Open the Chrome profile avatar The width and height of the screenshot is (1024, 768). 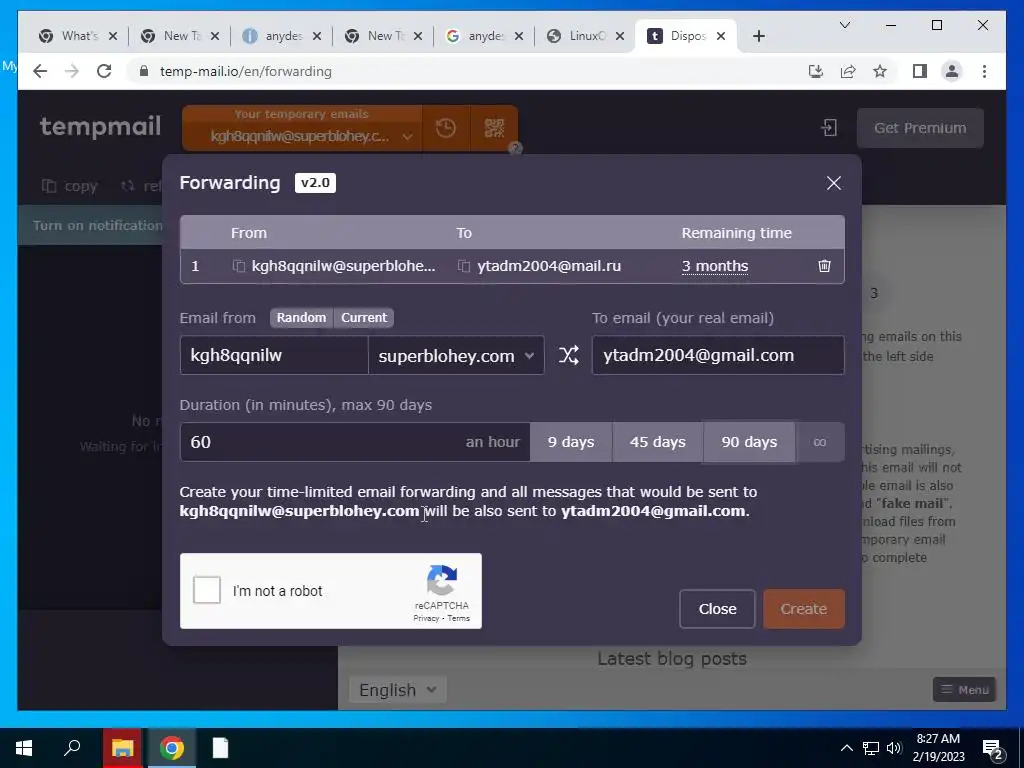tap(952, 71)
